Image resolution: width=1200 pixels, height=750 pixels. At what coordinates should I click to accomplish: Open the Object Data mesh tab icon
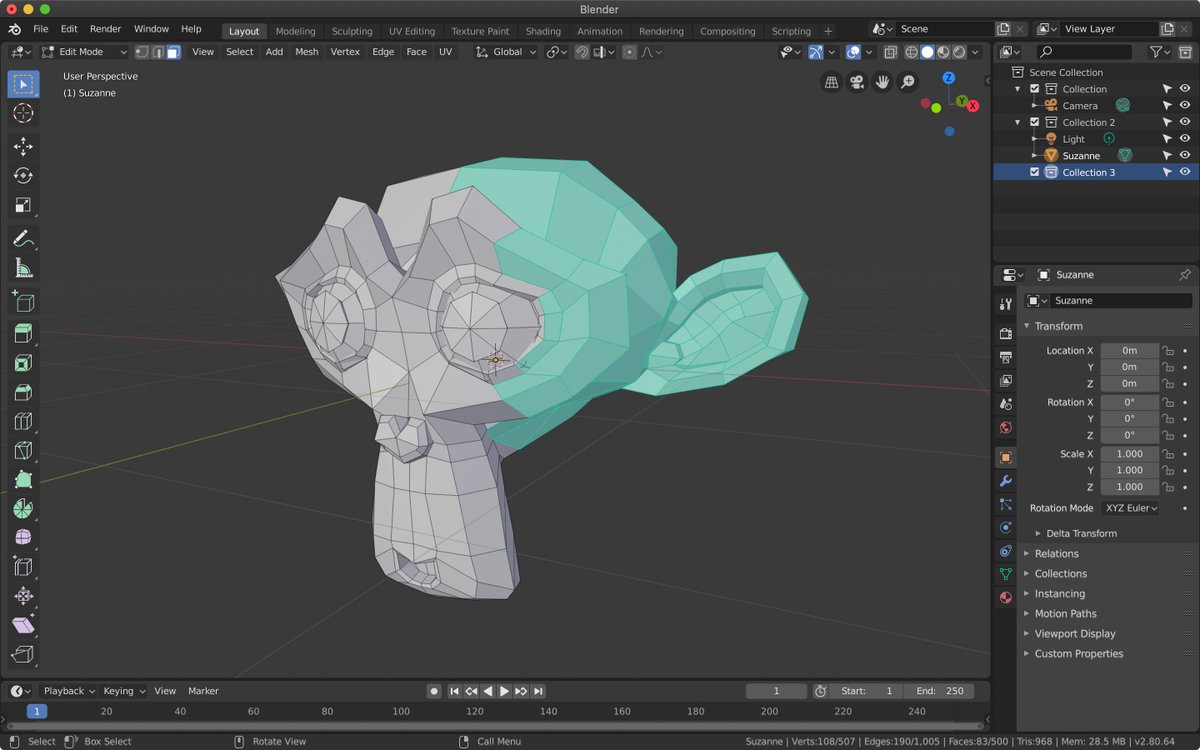[x=1005, y=574]
